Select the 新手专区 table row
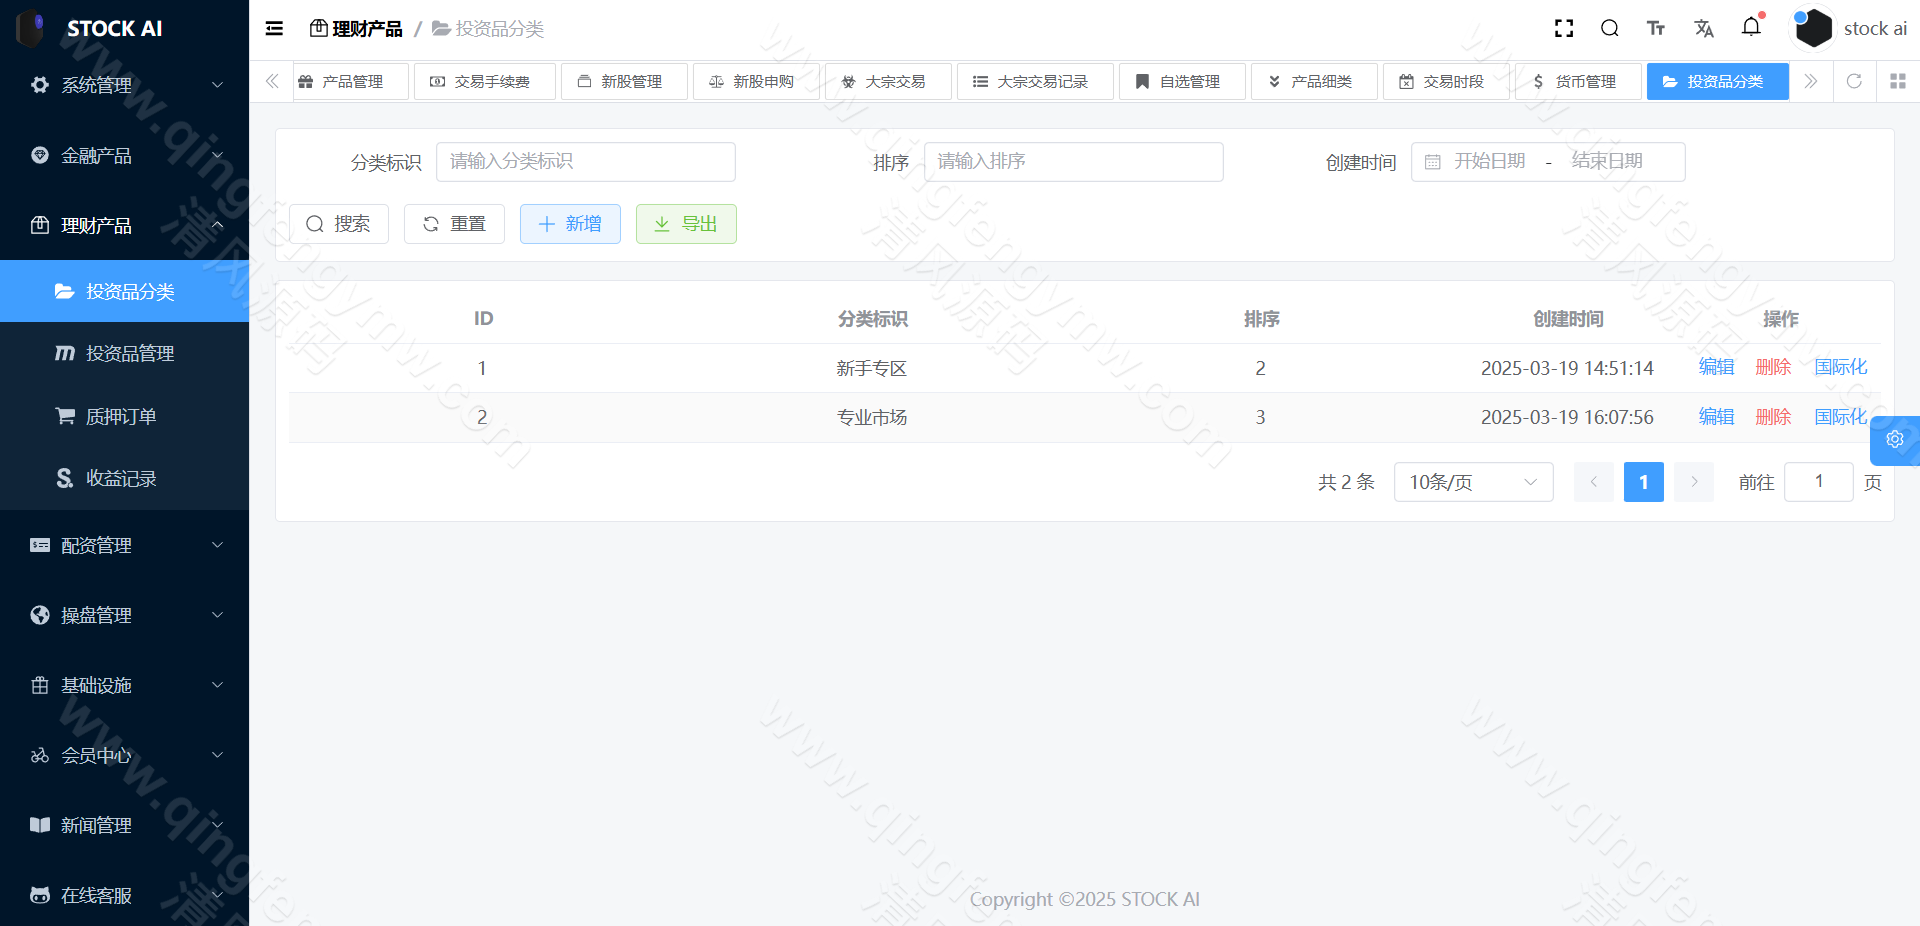 [x=871, y=368]
